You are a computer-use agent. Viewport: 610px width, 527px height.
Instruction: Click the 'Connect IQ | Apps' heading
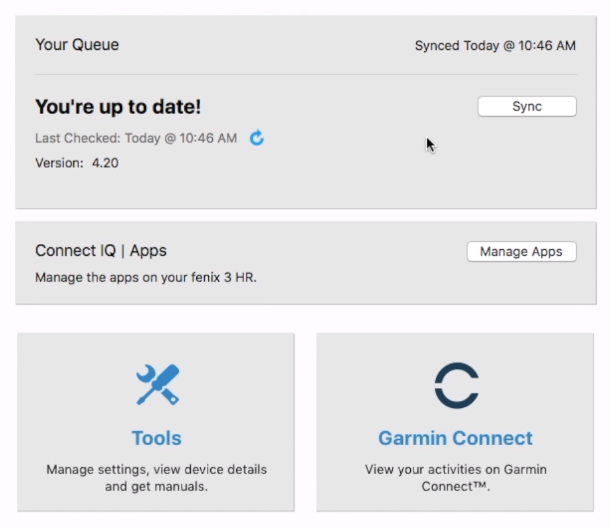pos(101,250)
